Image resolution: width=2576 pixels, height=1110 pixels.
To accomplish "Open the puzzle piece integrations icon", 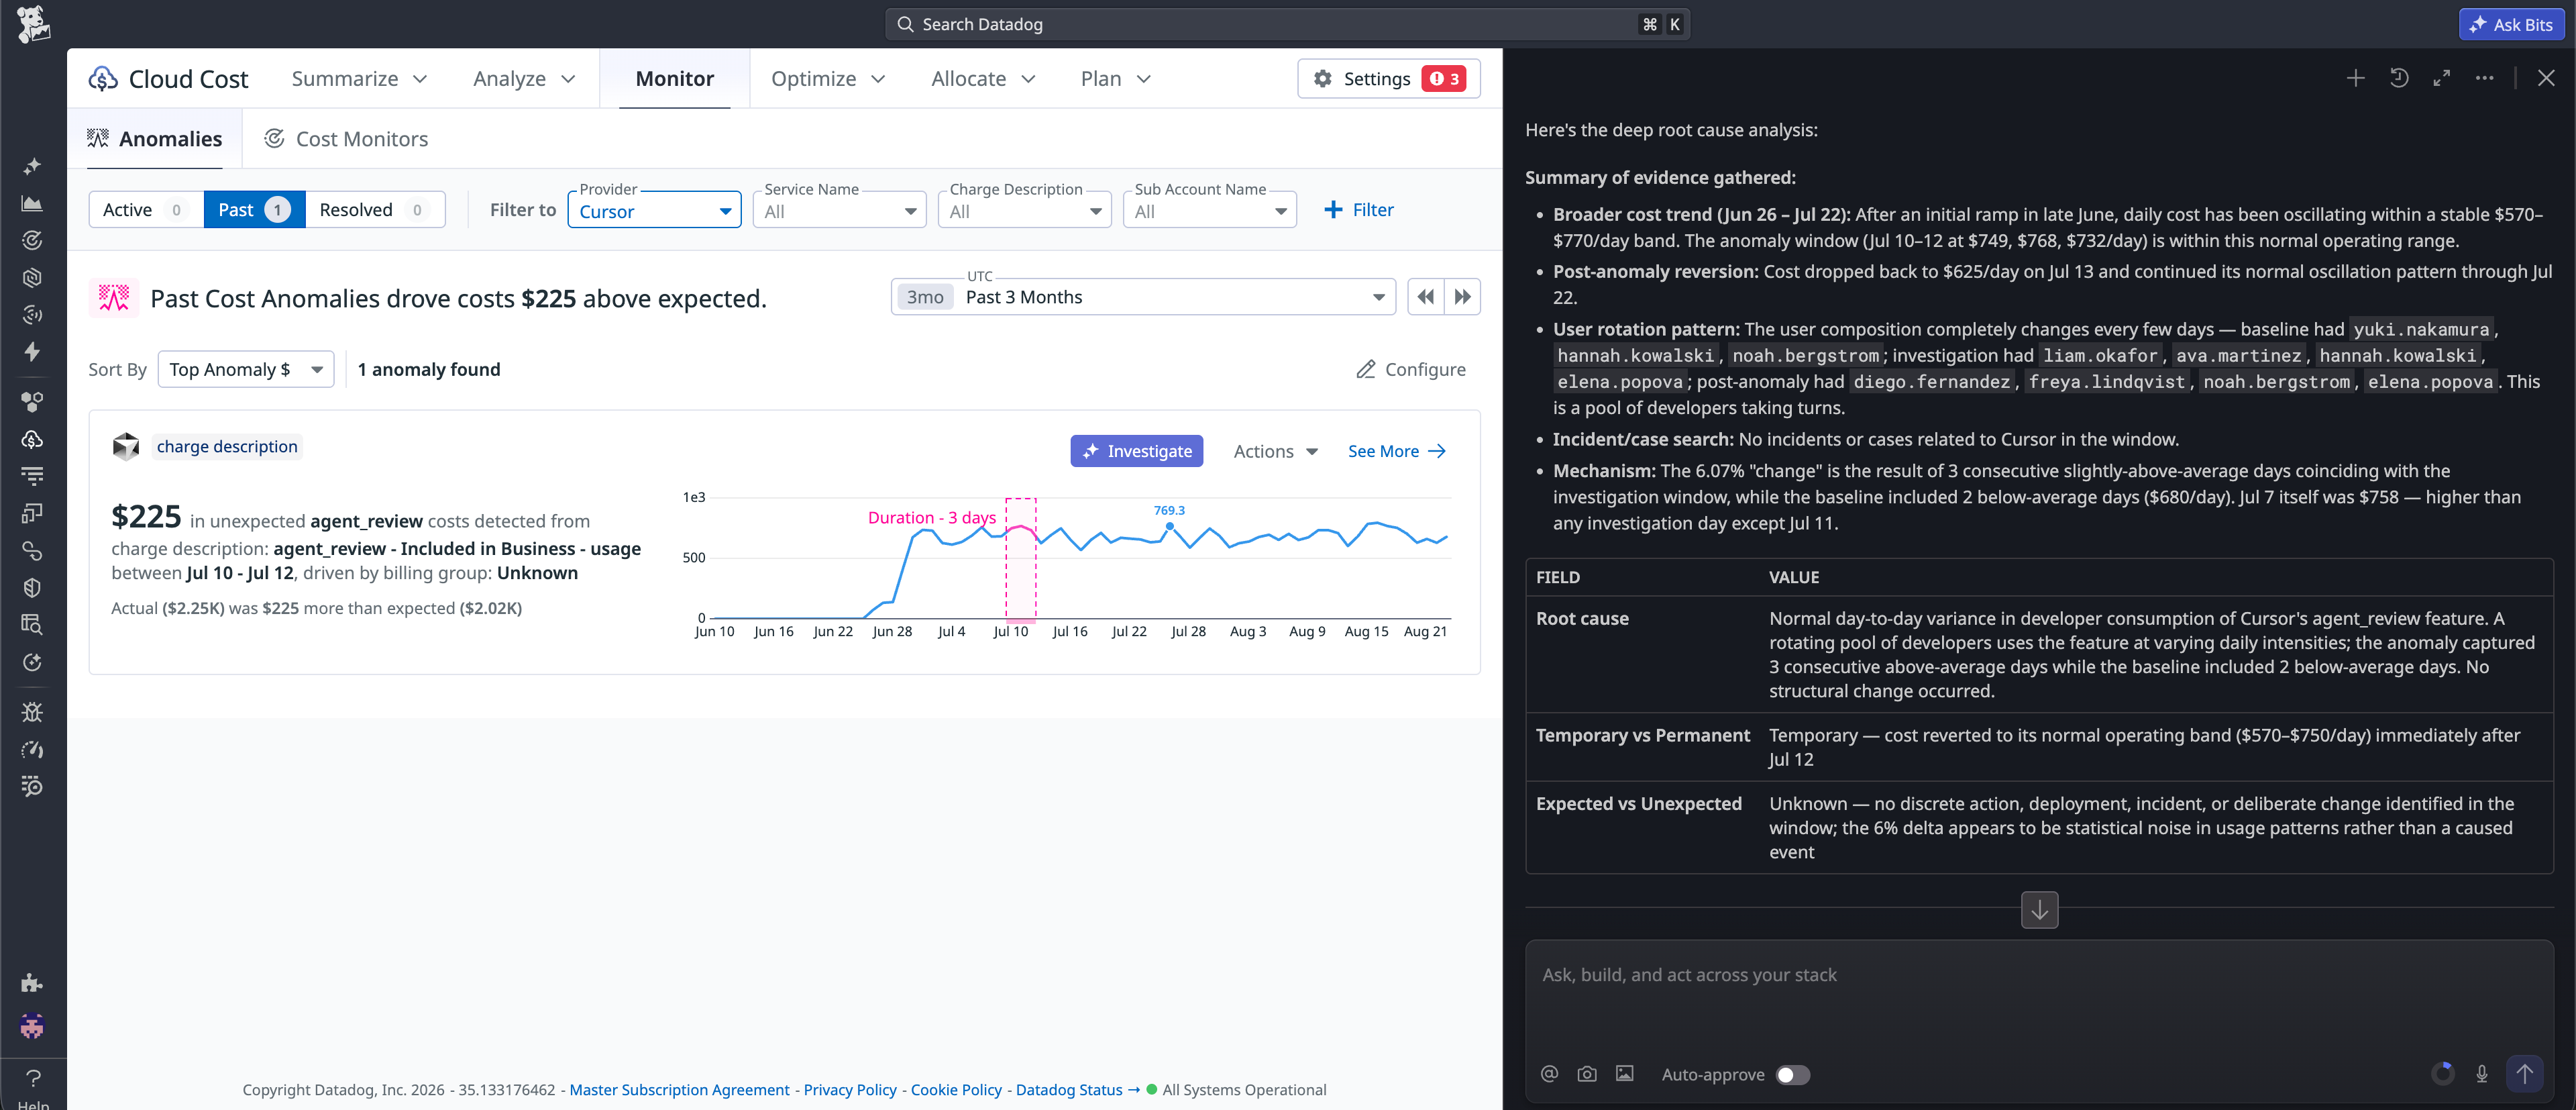I will pos(32,983).
